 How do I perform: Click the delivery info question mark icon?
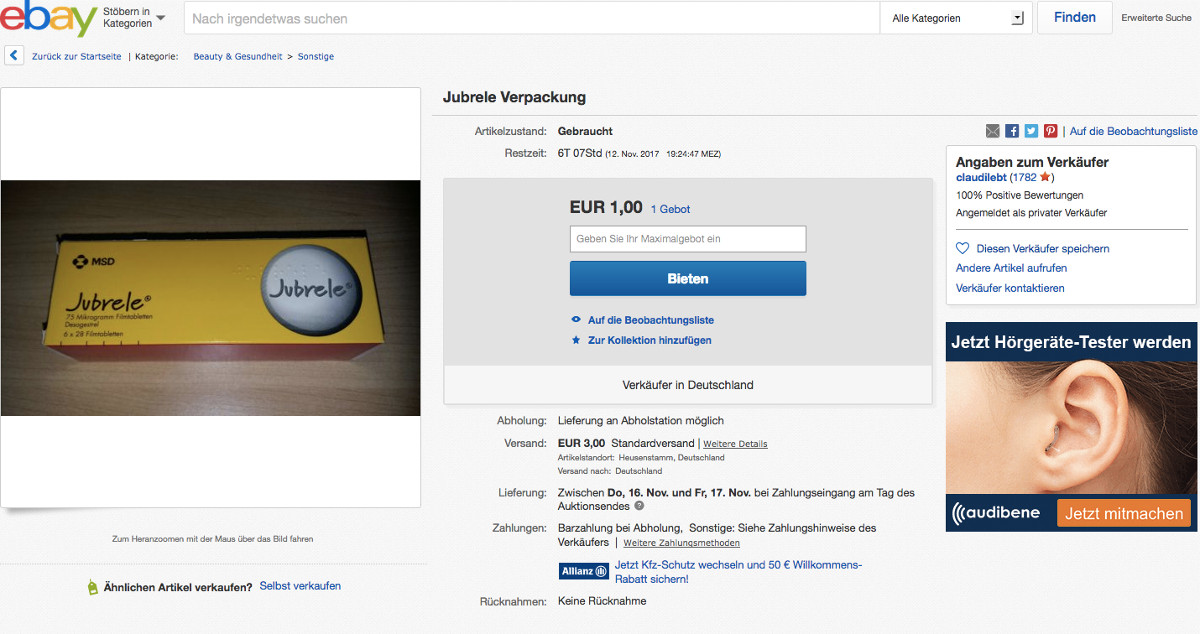639,506
